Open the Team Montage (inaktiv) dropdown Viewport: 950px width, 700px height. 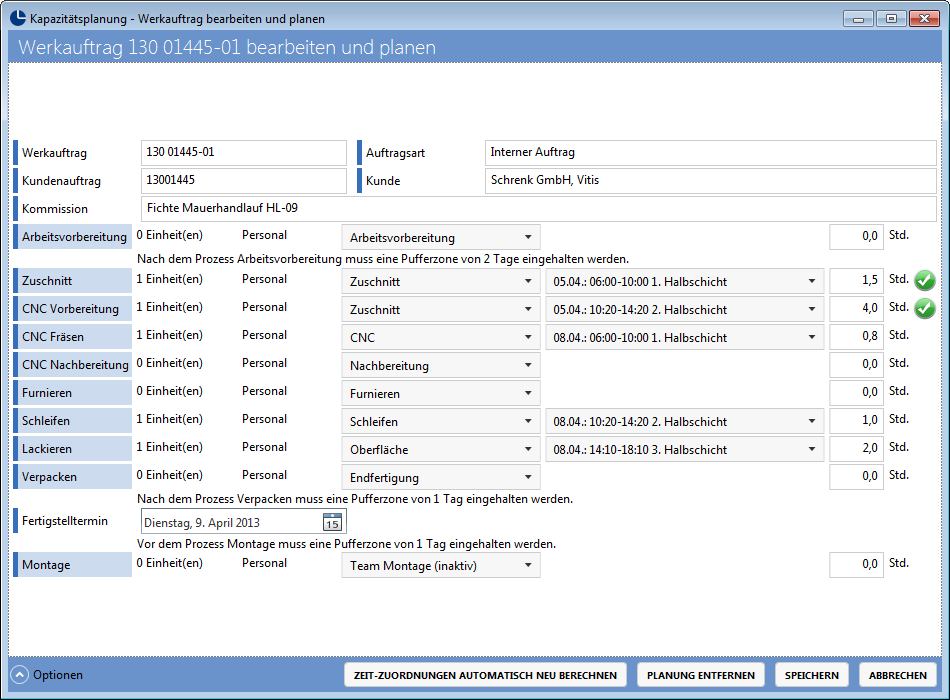(x=440, y=565)
